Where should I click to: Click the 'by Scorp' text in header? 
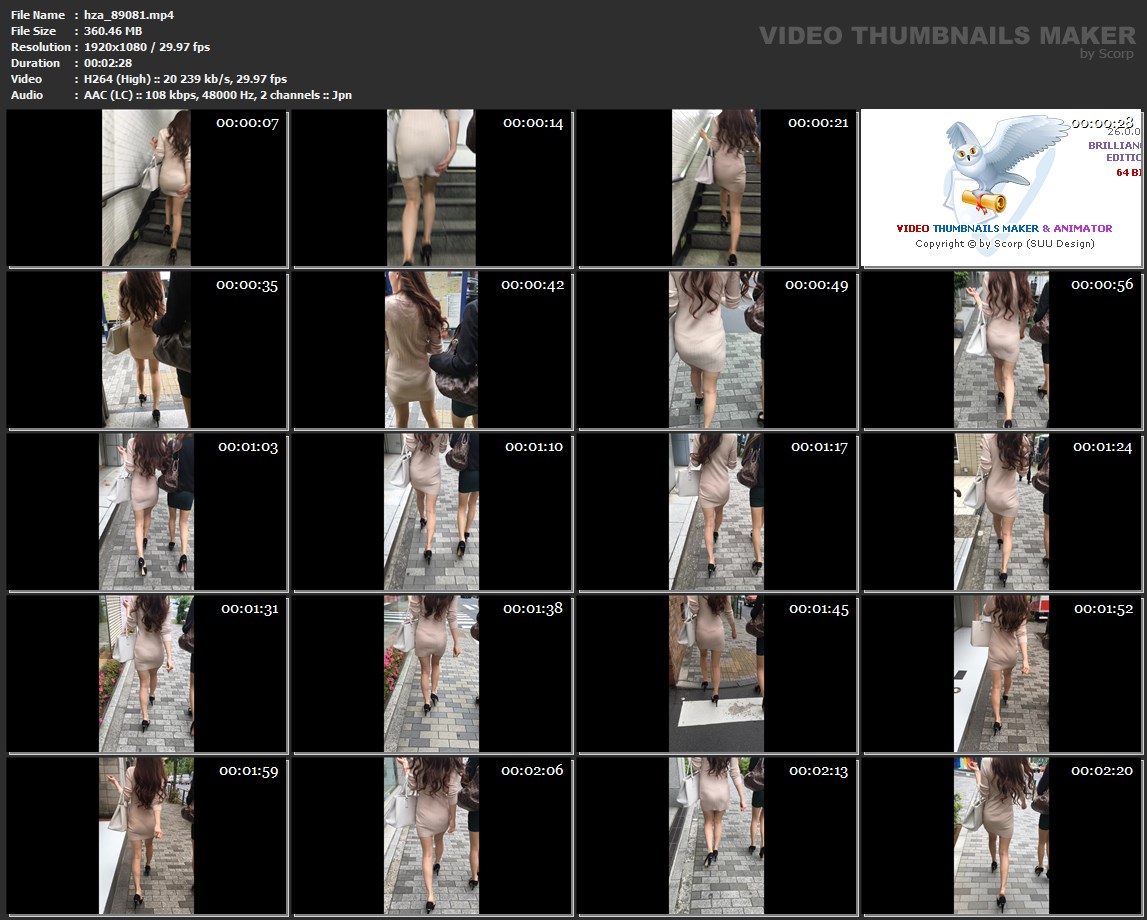click(1107, 54)
